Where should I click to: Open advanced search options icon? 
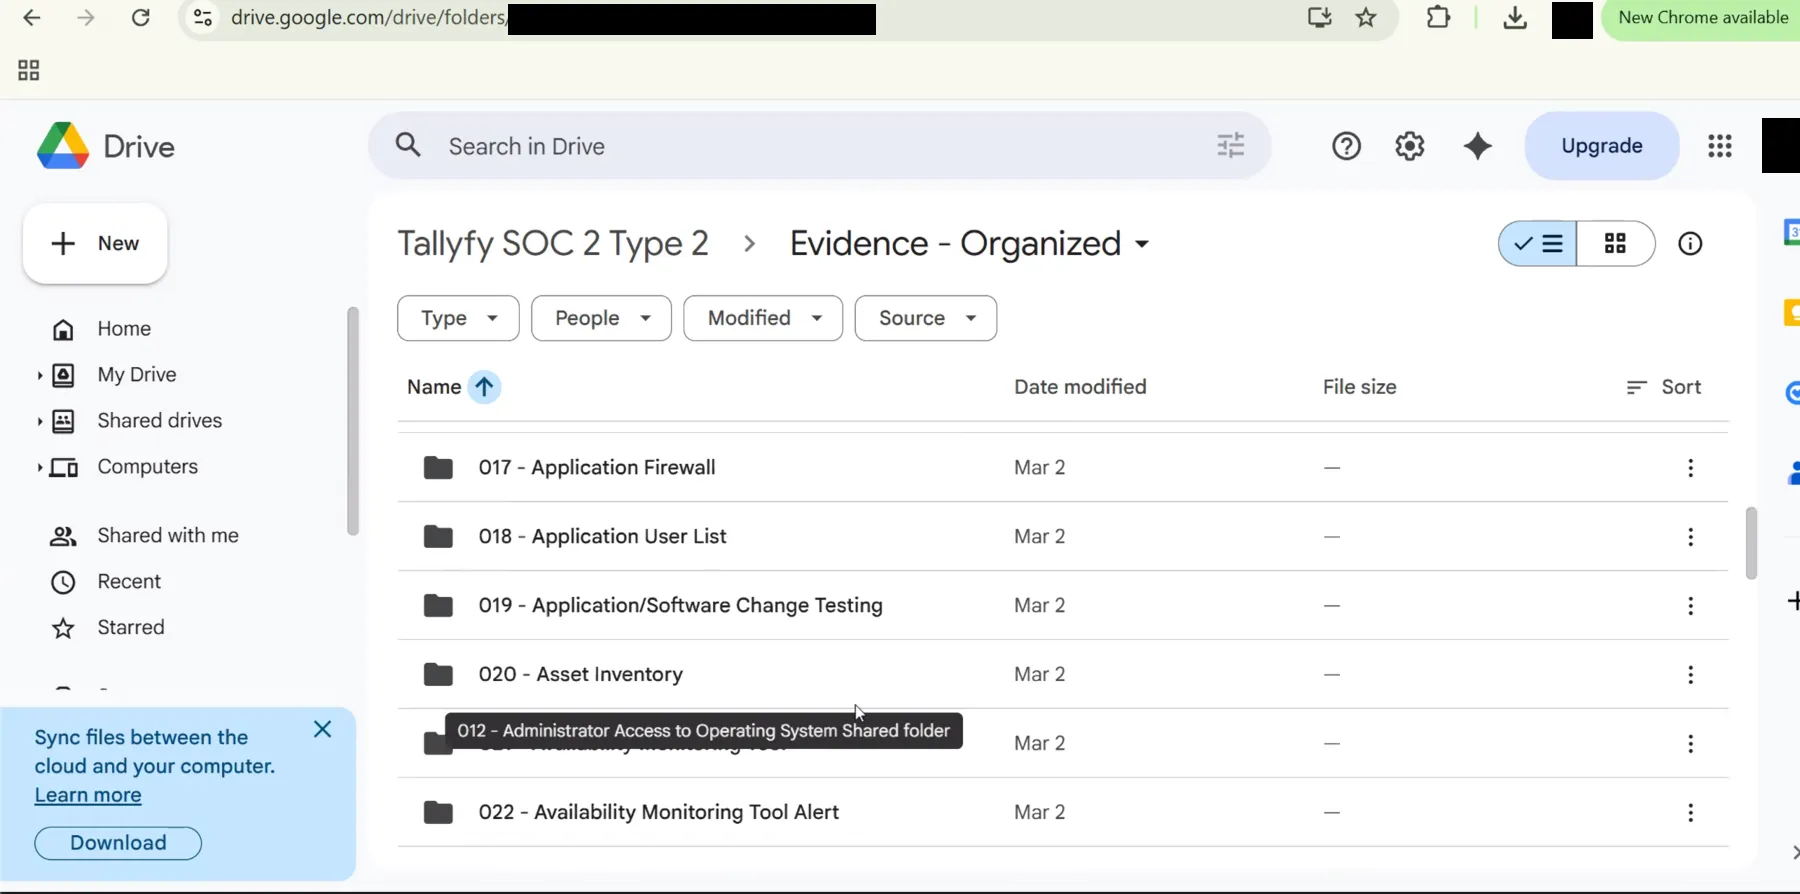pyautogui.click(x=1230, y=146)
